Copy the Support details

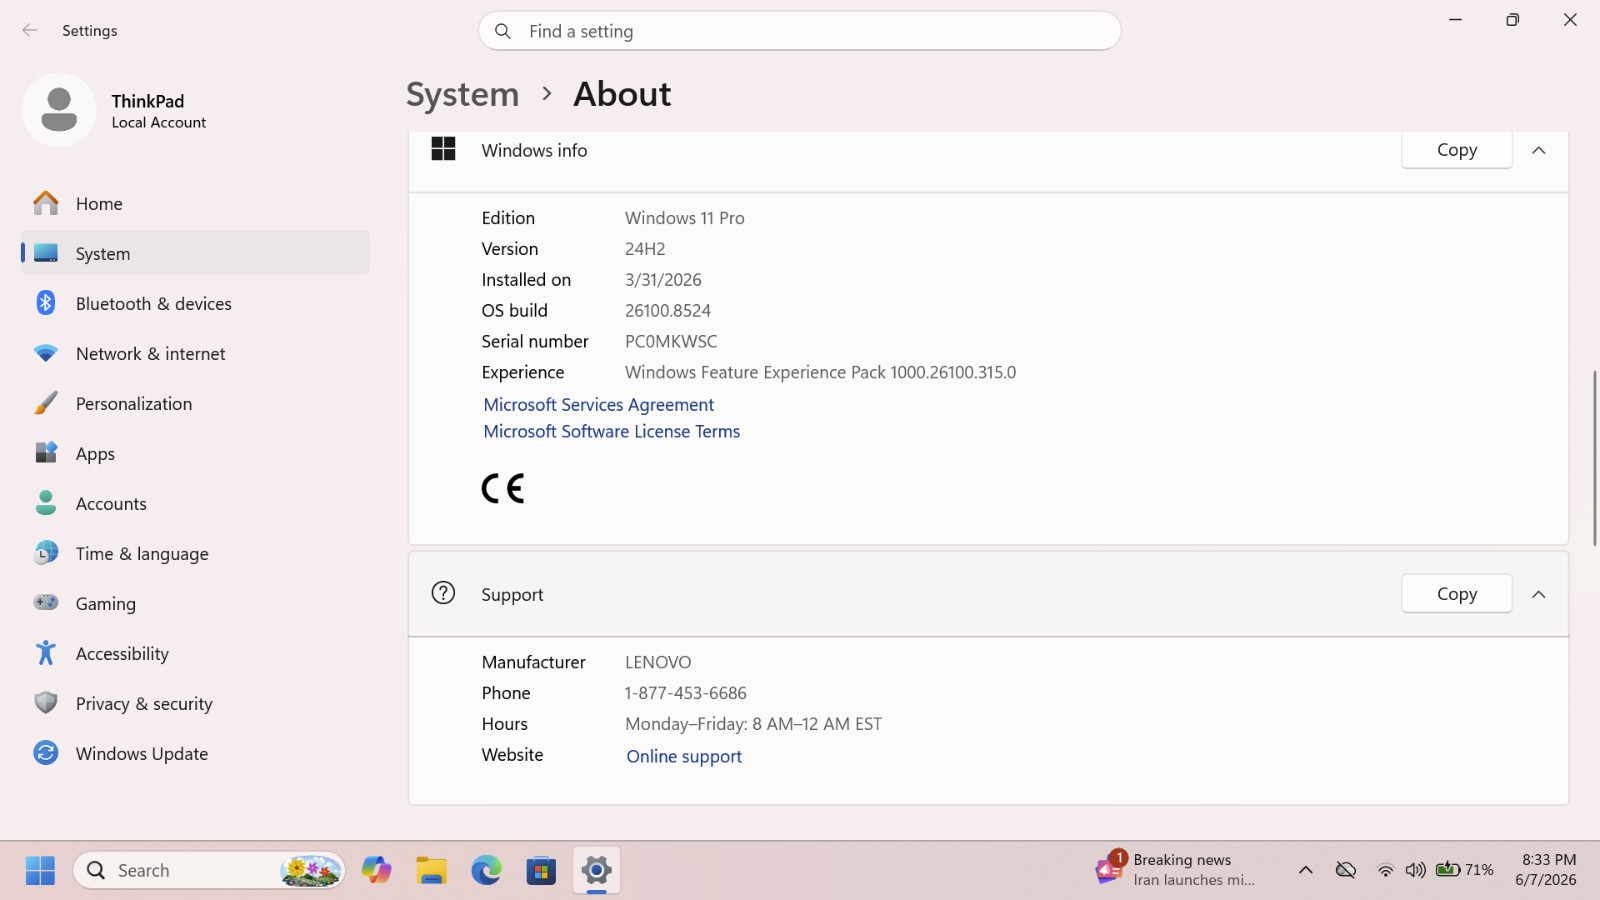[1456, 594]
